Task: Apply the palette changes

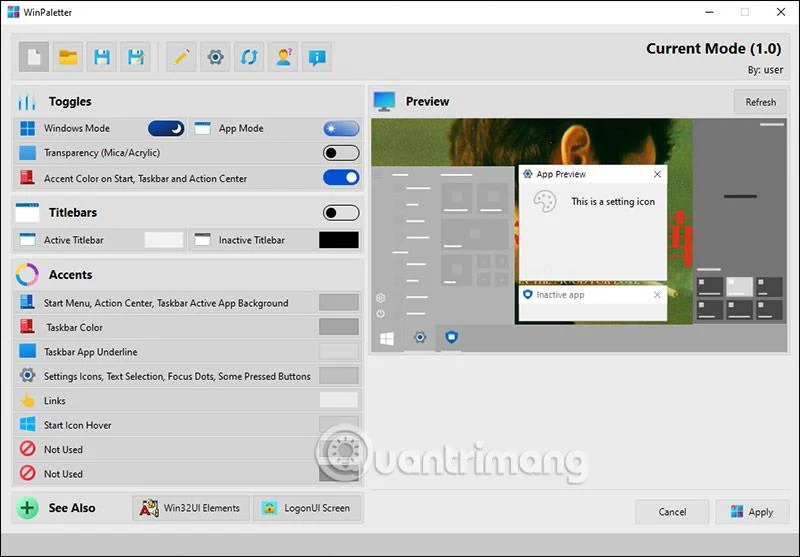Action: tap(752, 512)
